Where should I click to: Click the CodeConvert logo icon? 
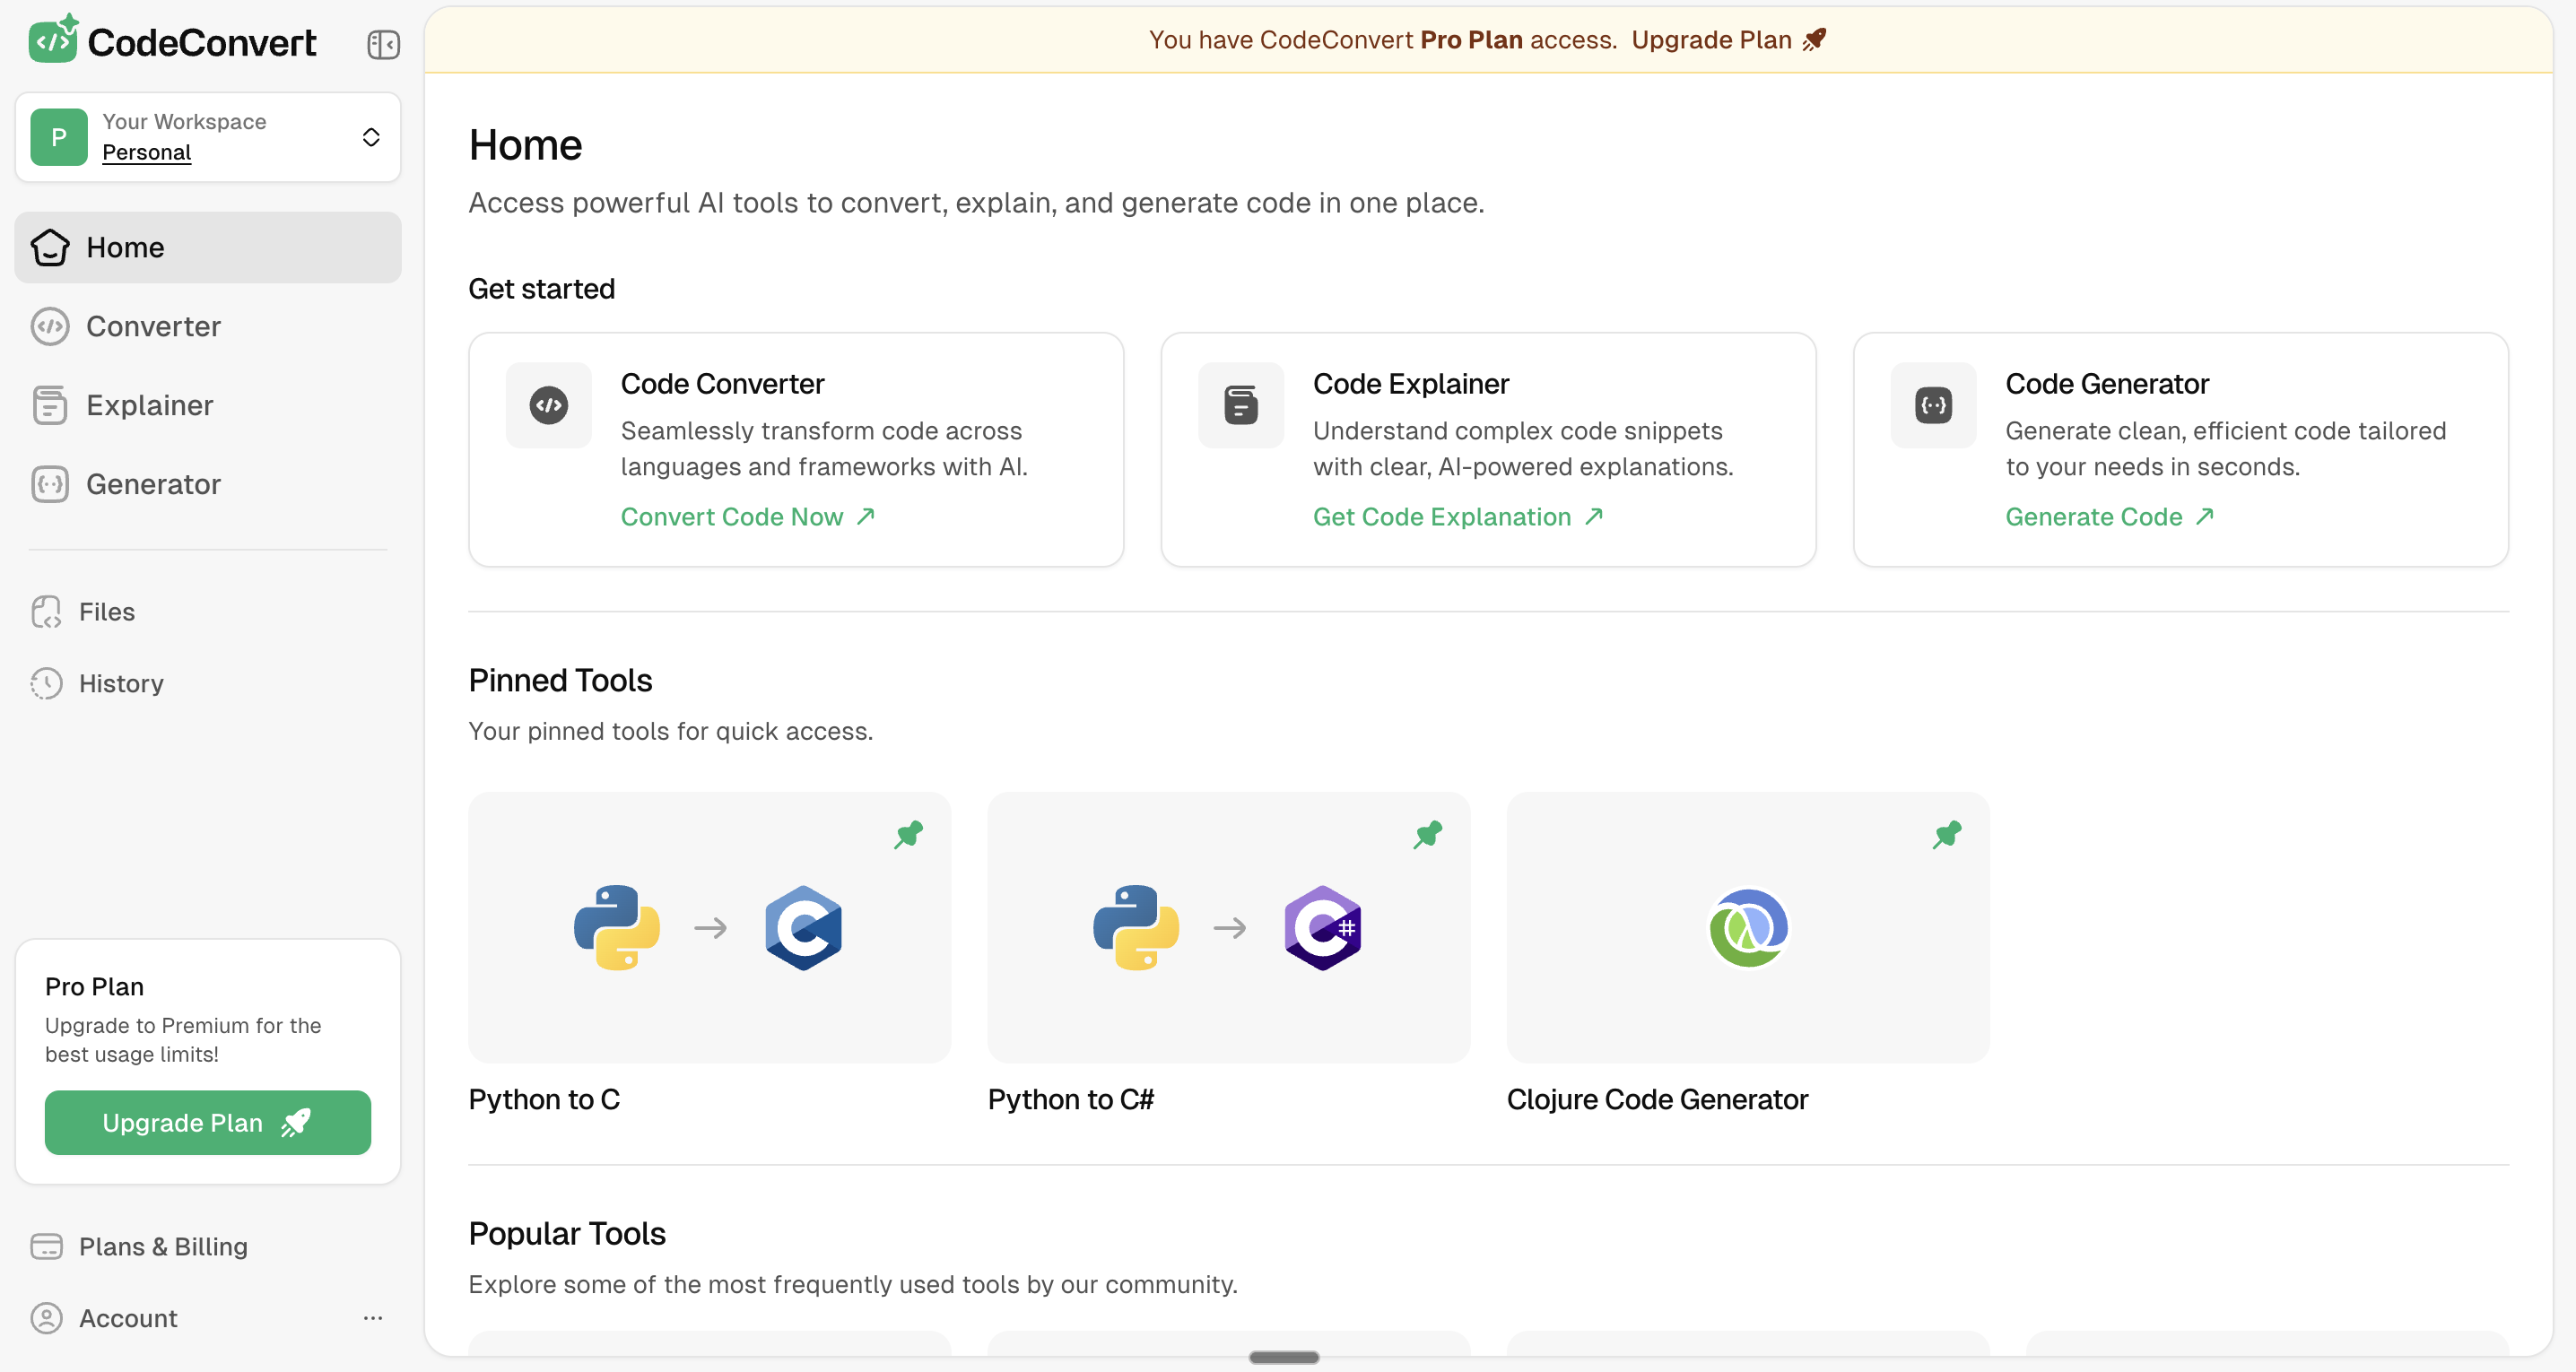[x=53, y=40]
